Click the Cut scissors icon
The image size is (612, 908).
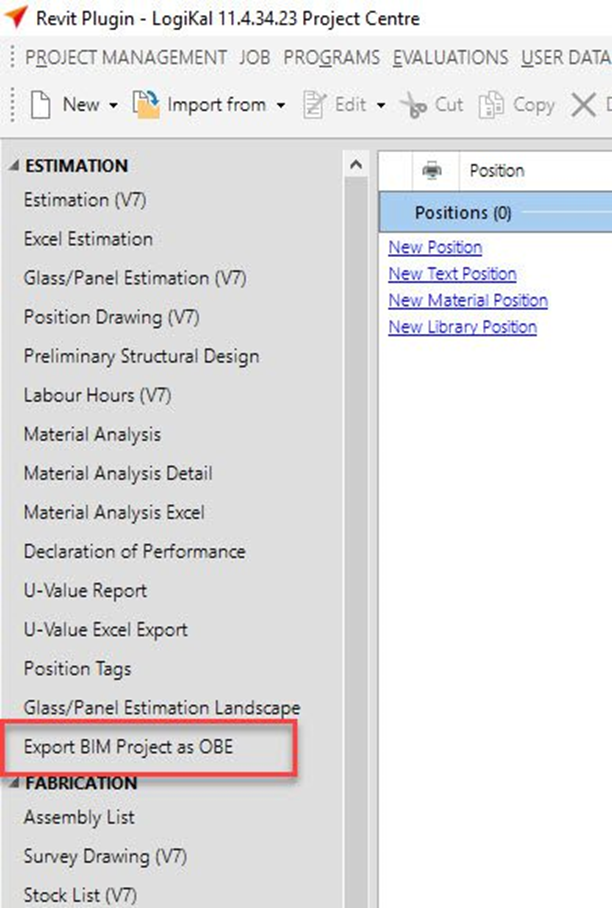click(412, 104)
